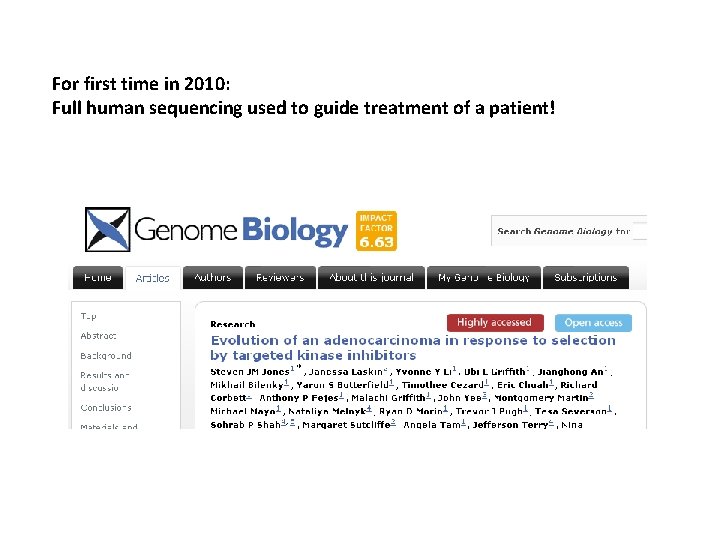Open the Authors tab
Screen dimensions: 720x540
coord(212,277)
